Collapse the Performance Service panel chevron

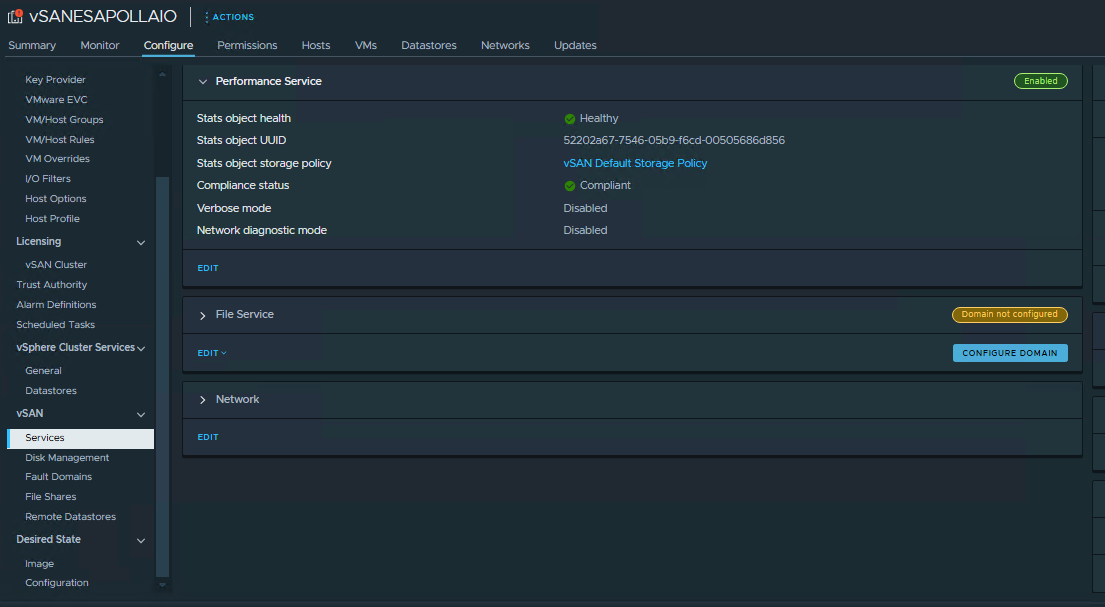click(203, 82)
